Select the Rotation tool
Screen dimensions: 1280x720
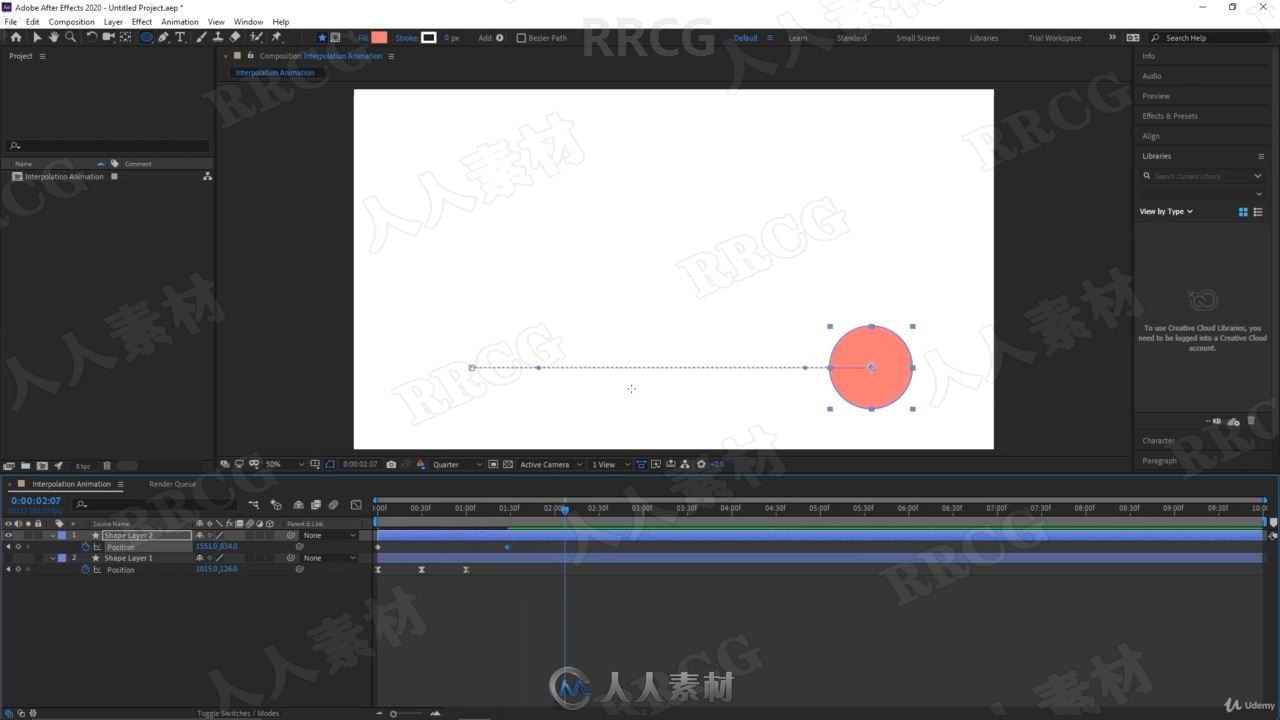coord(92,37)
